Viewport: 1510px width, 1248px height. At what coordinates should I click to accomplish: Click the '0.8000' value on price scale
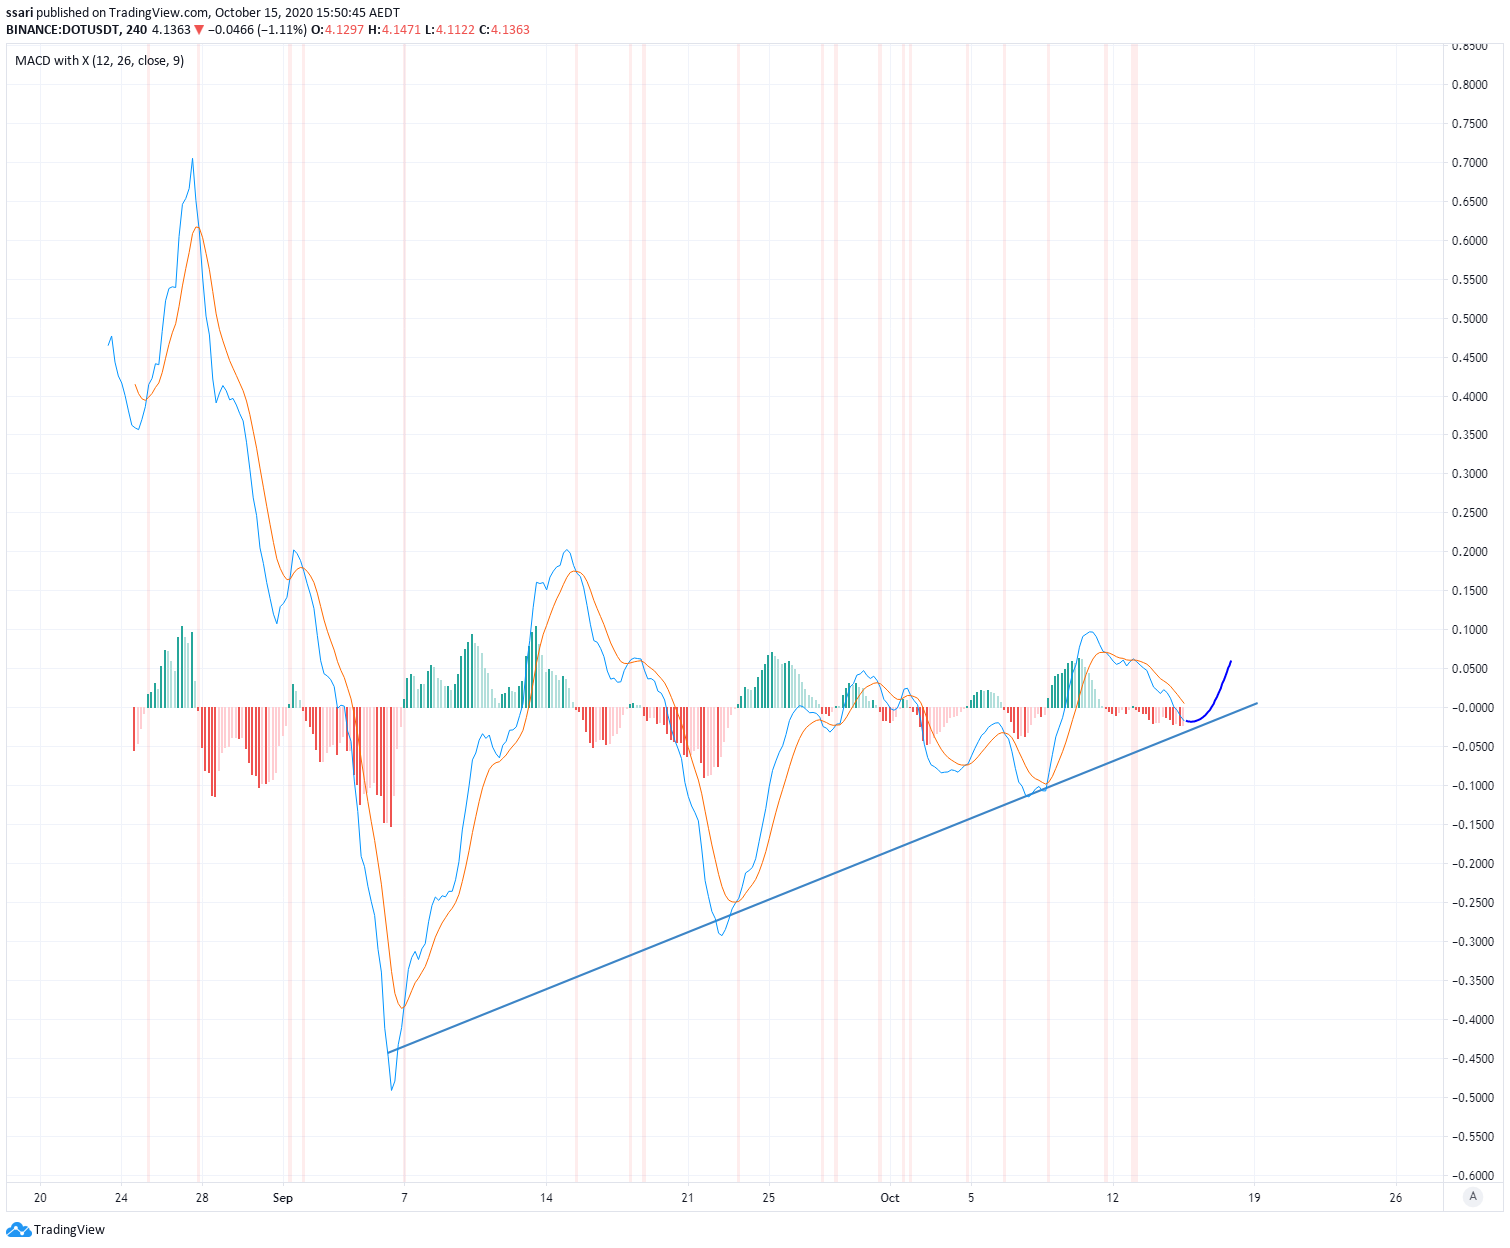click(x=1470, y=85)
